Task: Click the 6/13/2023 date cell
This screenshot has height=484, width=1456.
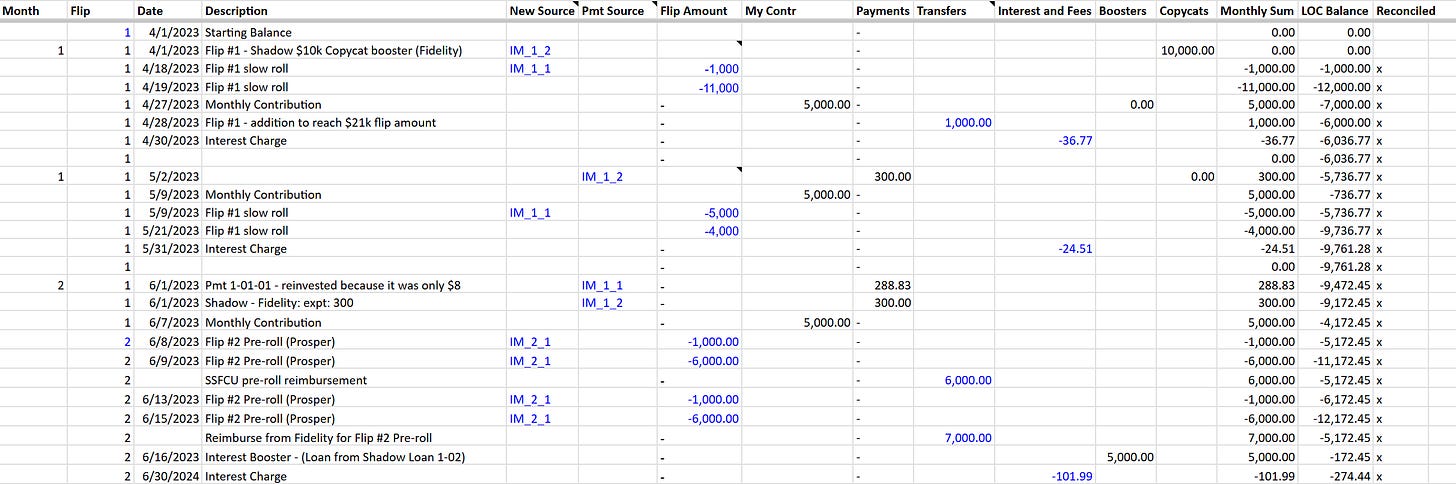Action: point(168,399)
